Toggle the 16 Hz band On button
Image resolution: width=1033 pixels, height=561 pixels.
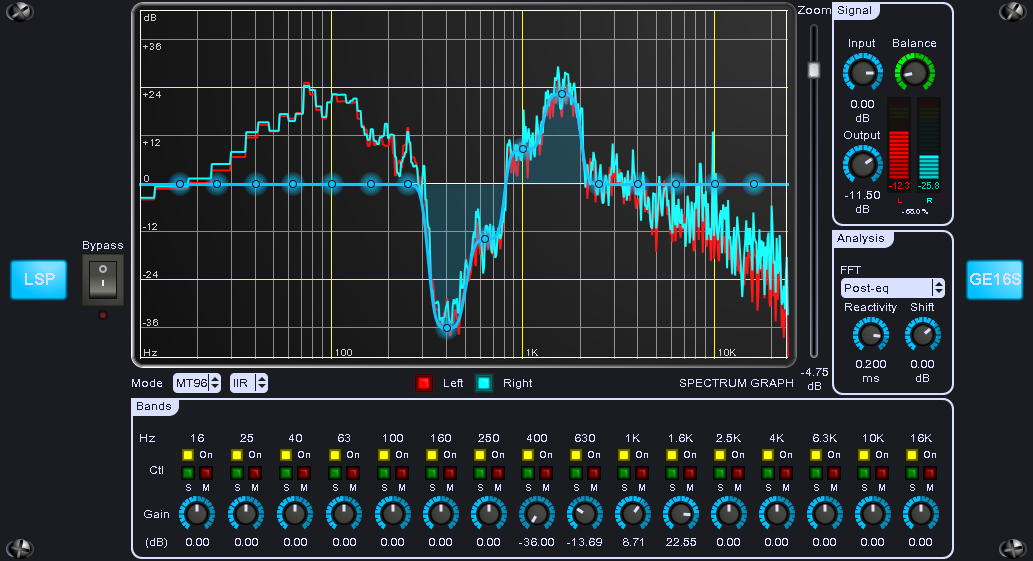coord(188,455)
